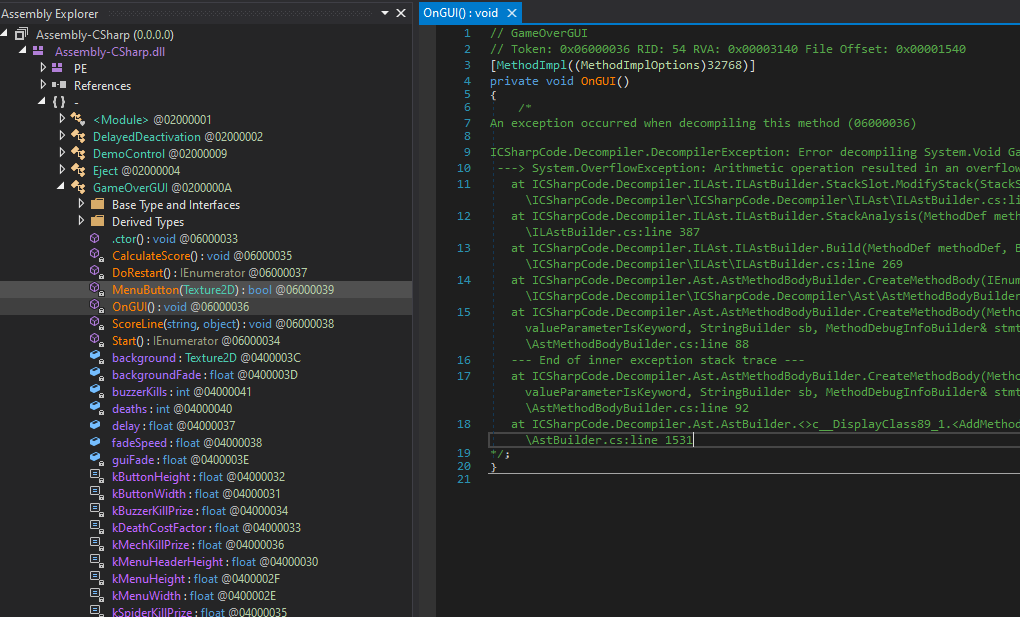The width and height of the screenshot is (1020, 617).
Task: Expand the DelayedDeactivation class
Action: (x=61, y=137)
